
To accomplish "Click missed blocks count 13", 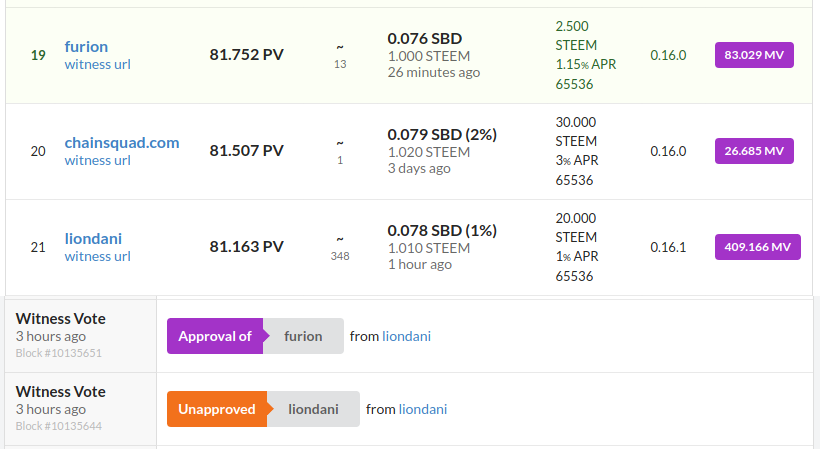I will tap(340, 64).
